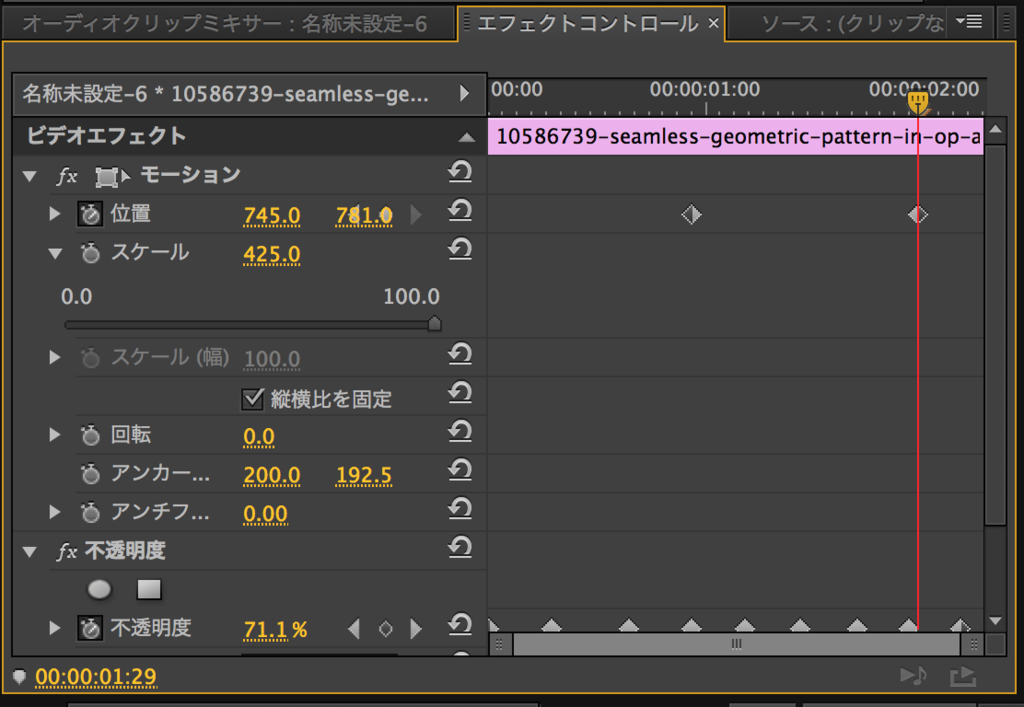Viewport: 1024px width, 707px height.
Task: Toggle the 不透明度 fx effect badge
Action: (67, 552)
